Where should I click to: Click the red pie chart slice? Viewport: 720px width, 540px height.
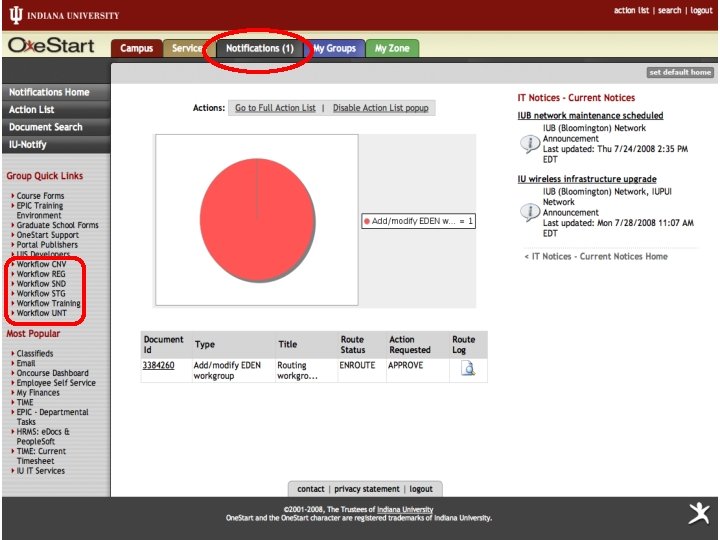[x=257, y=220]
